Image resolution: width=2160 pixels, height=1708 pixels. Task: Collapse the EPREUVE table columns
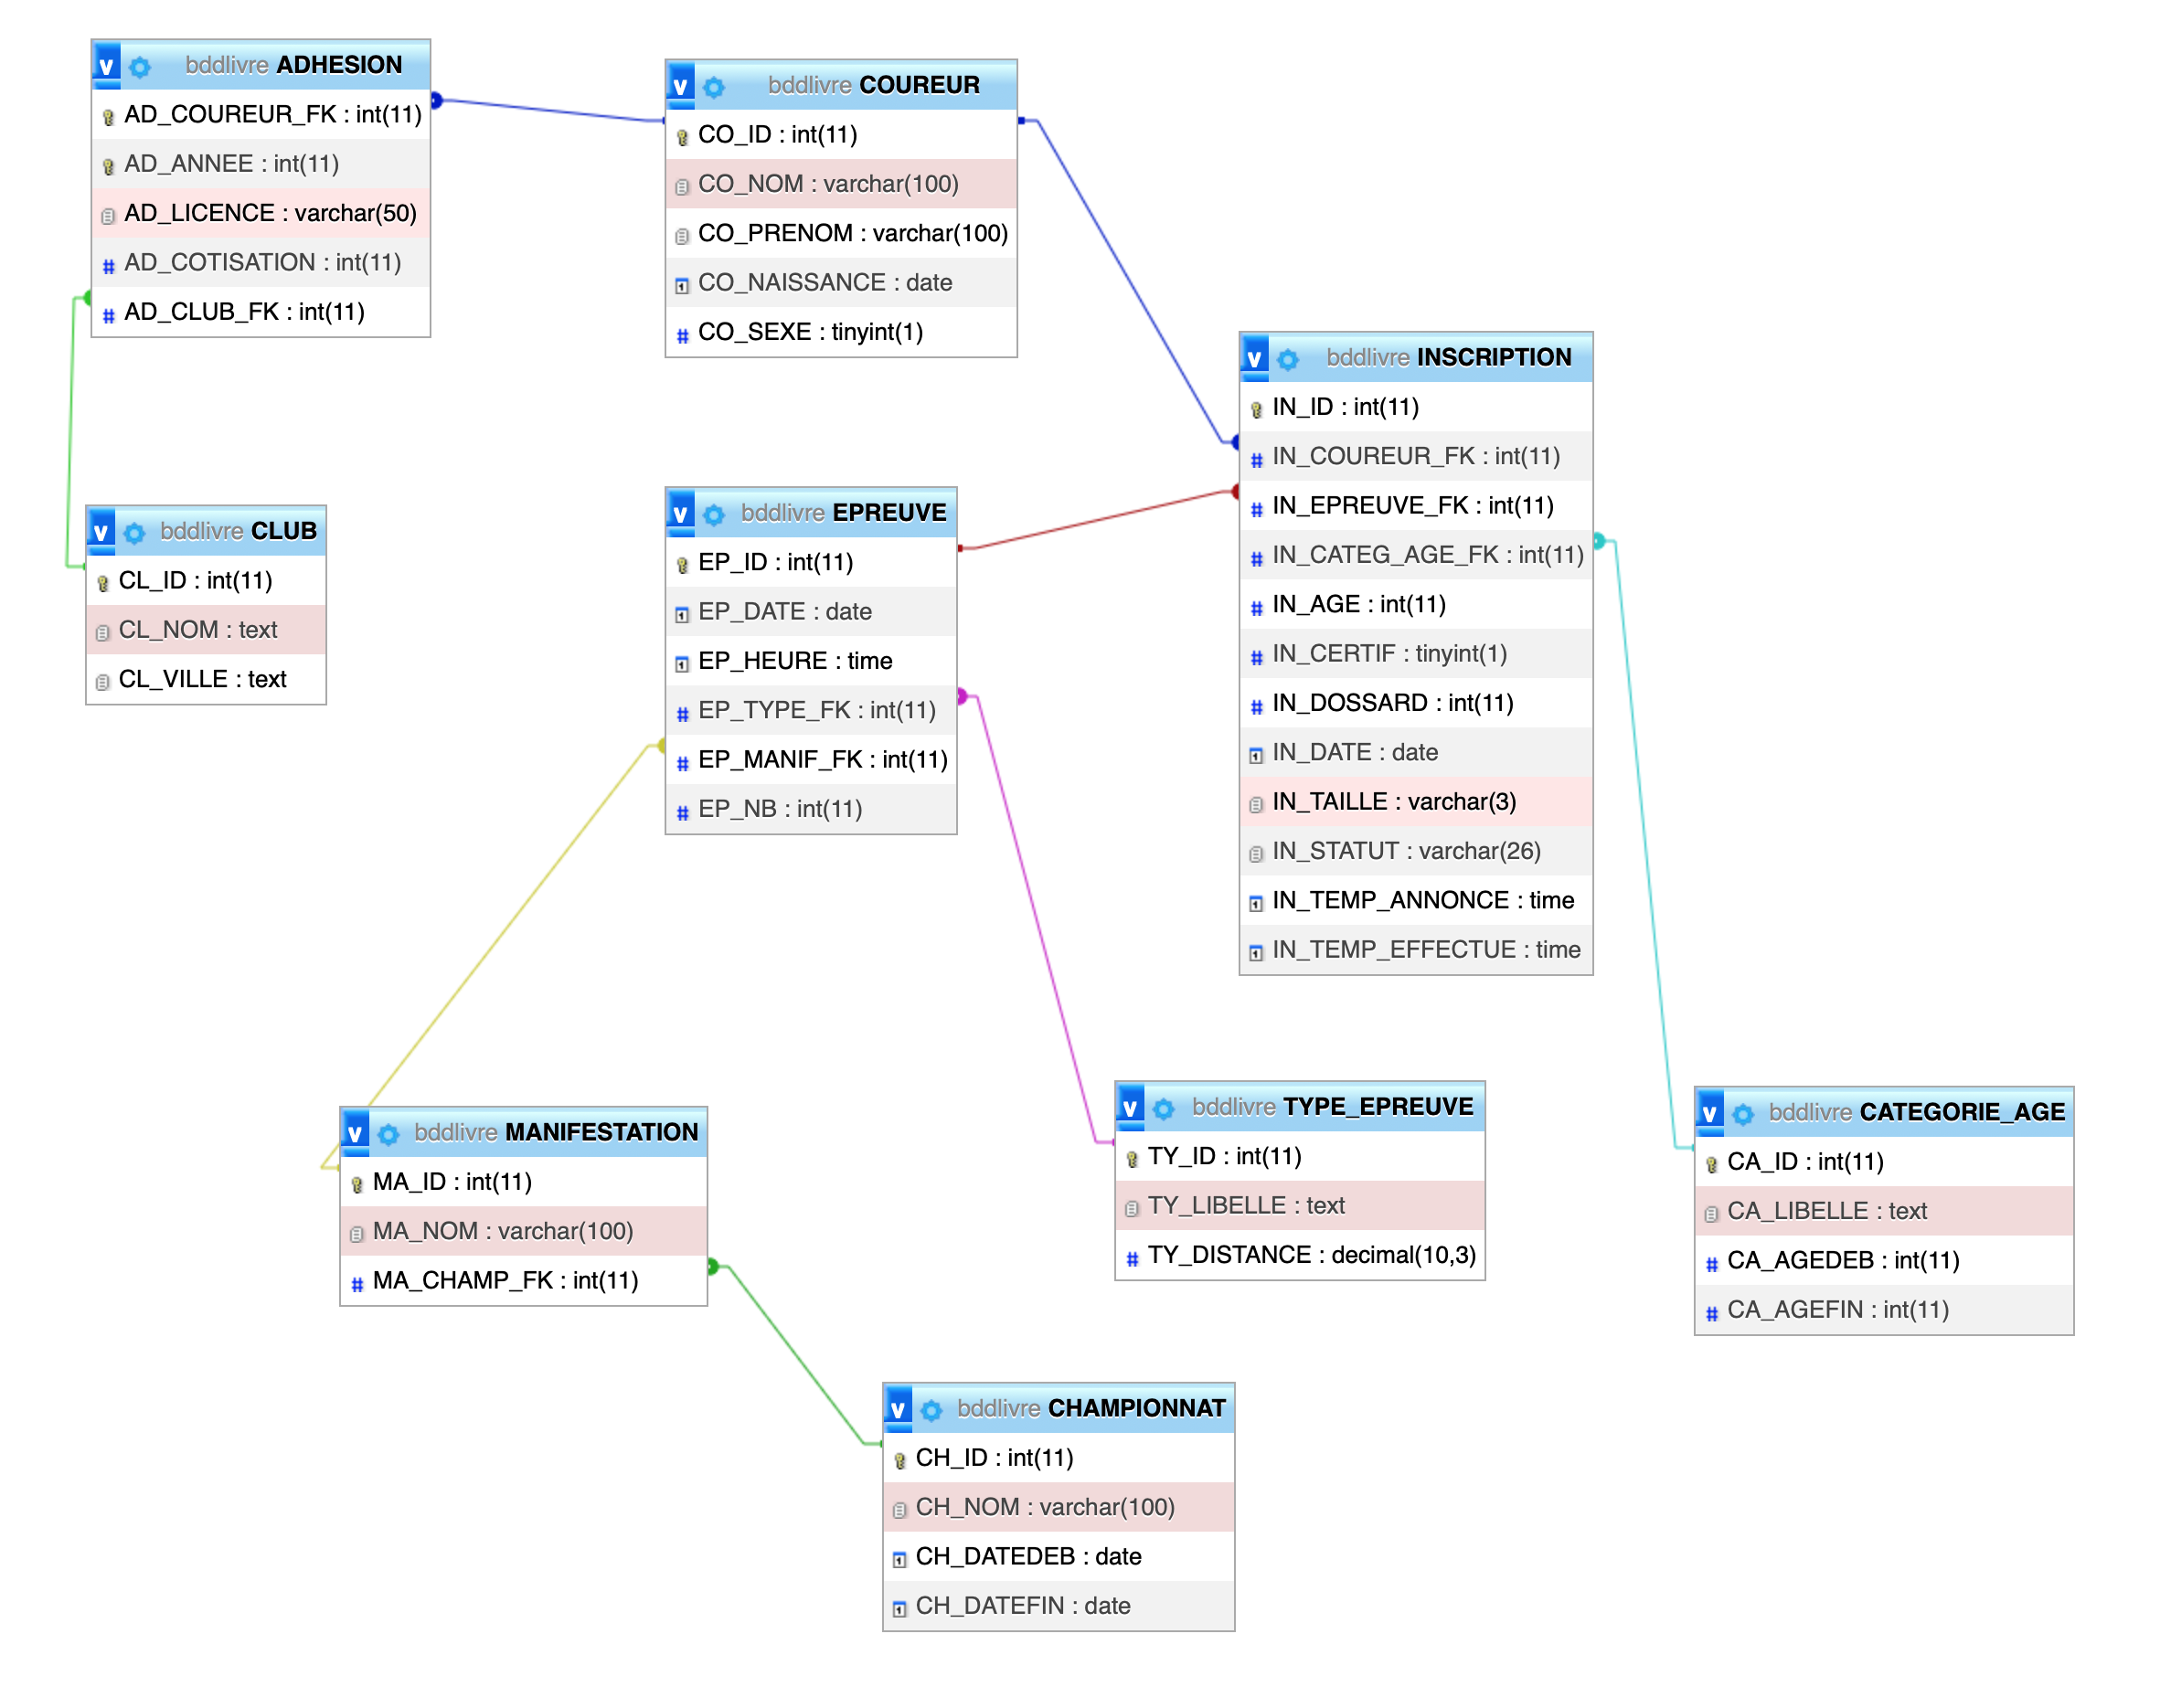(680, 514)
